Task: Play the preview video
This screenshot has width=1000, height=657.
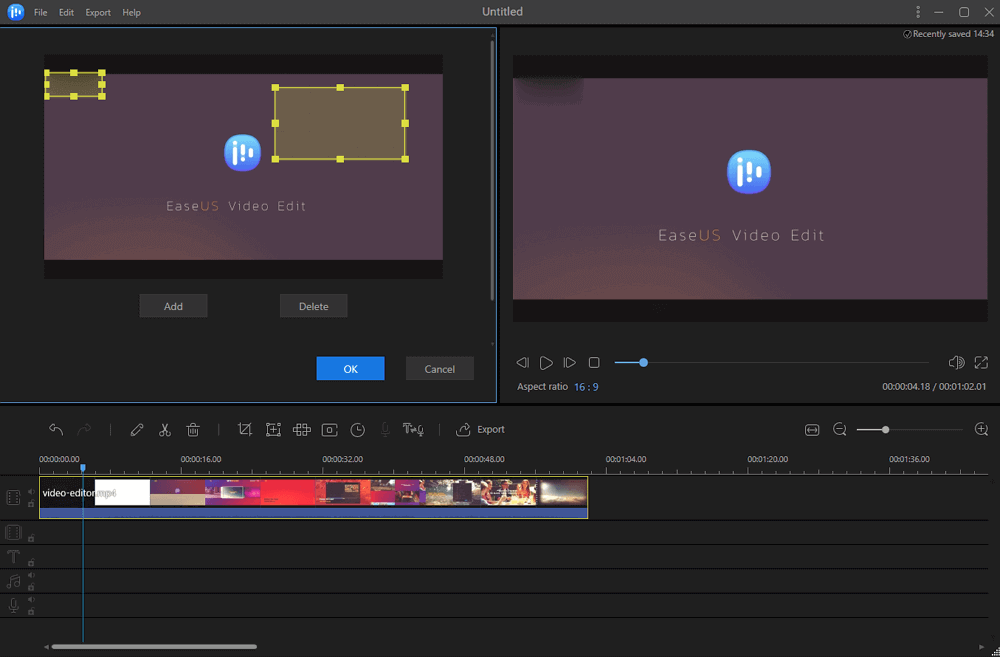Action: [x=546, y=362]
